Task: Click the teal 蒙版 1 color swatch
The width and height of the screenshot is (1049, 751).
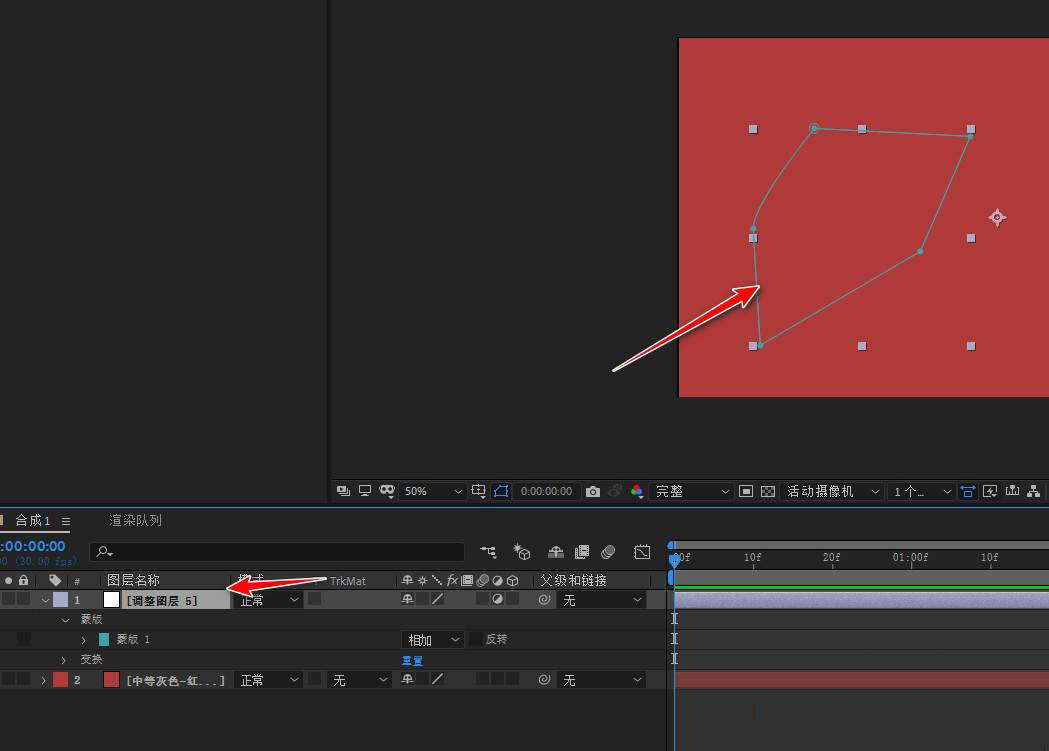Action: [x=104, y=639]
